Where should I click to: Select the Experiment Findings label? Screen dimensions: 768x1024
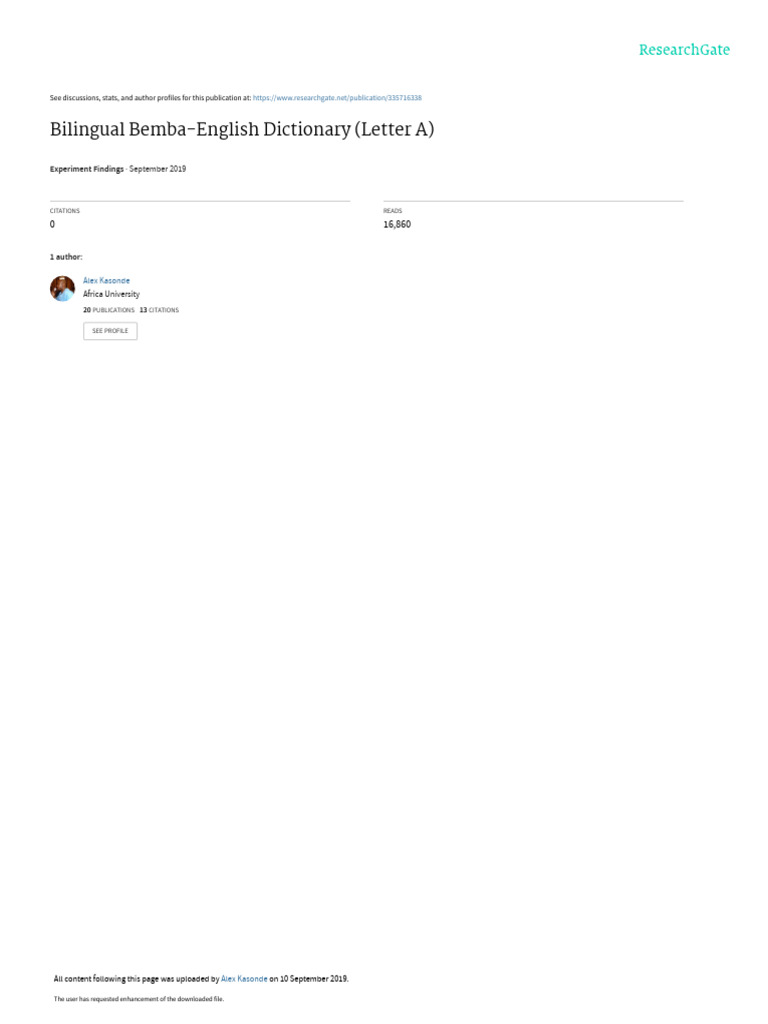coord(86,169)
